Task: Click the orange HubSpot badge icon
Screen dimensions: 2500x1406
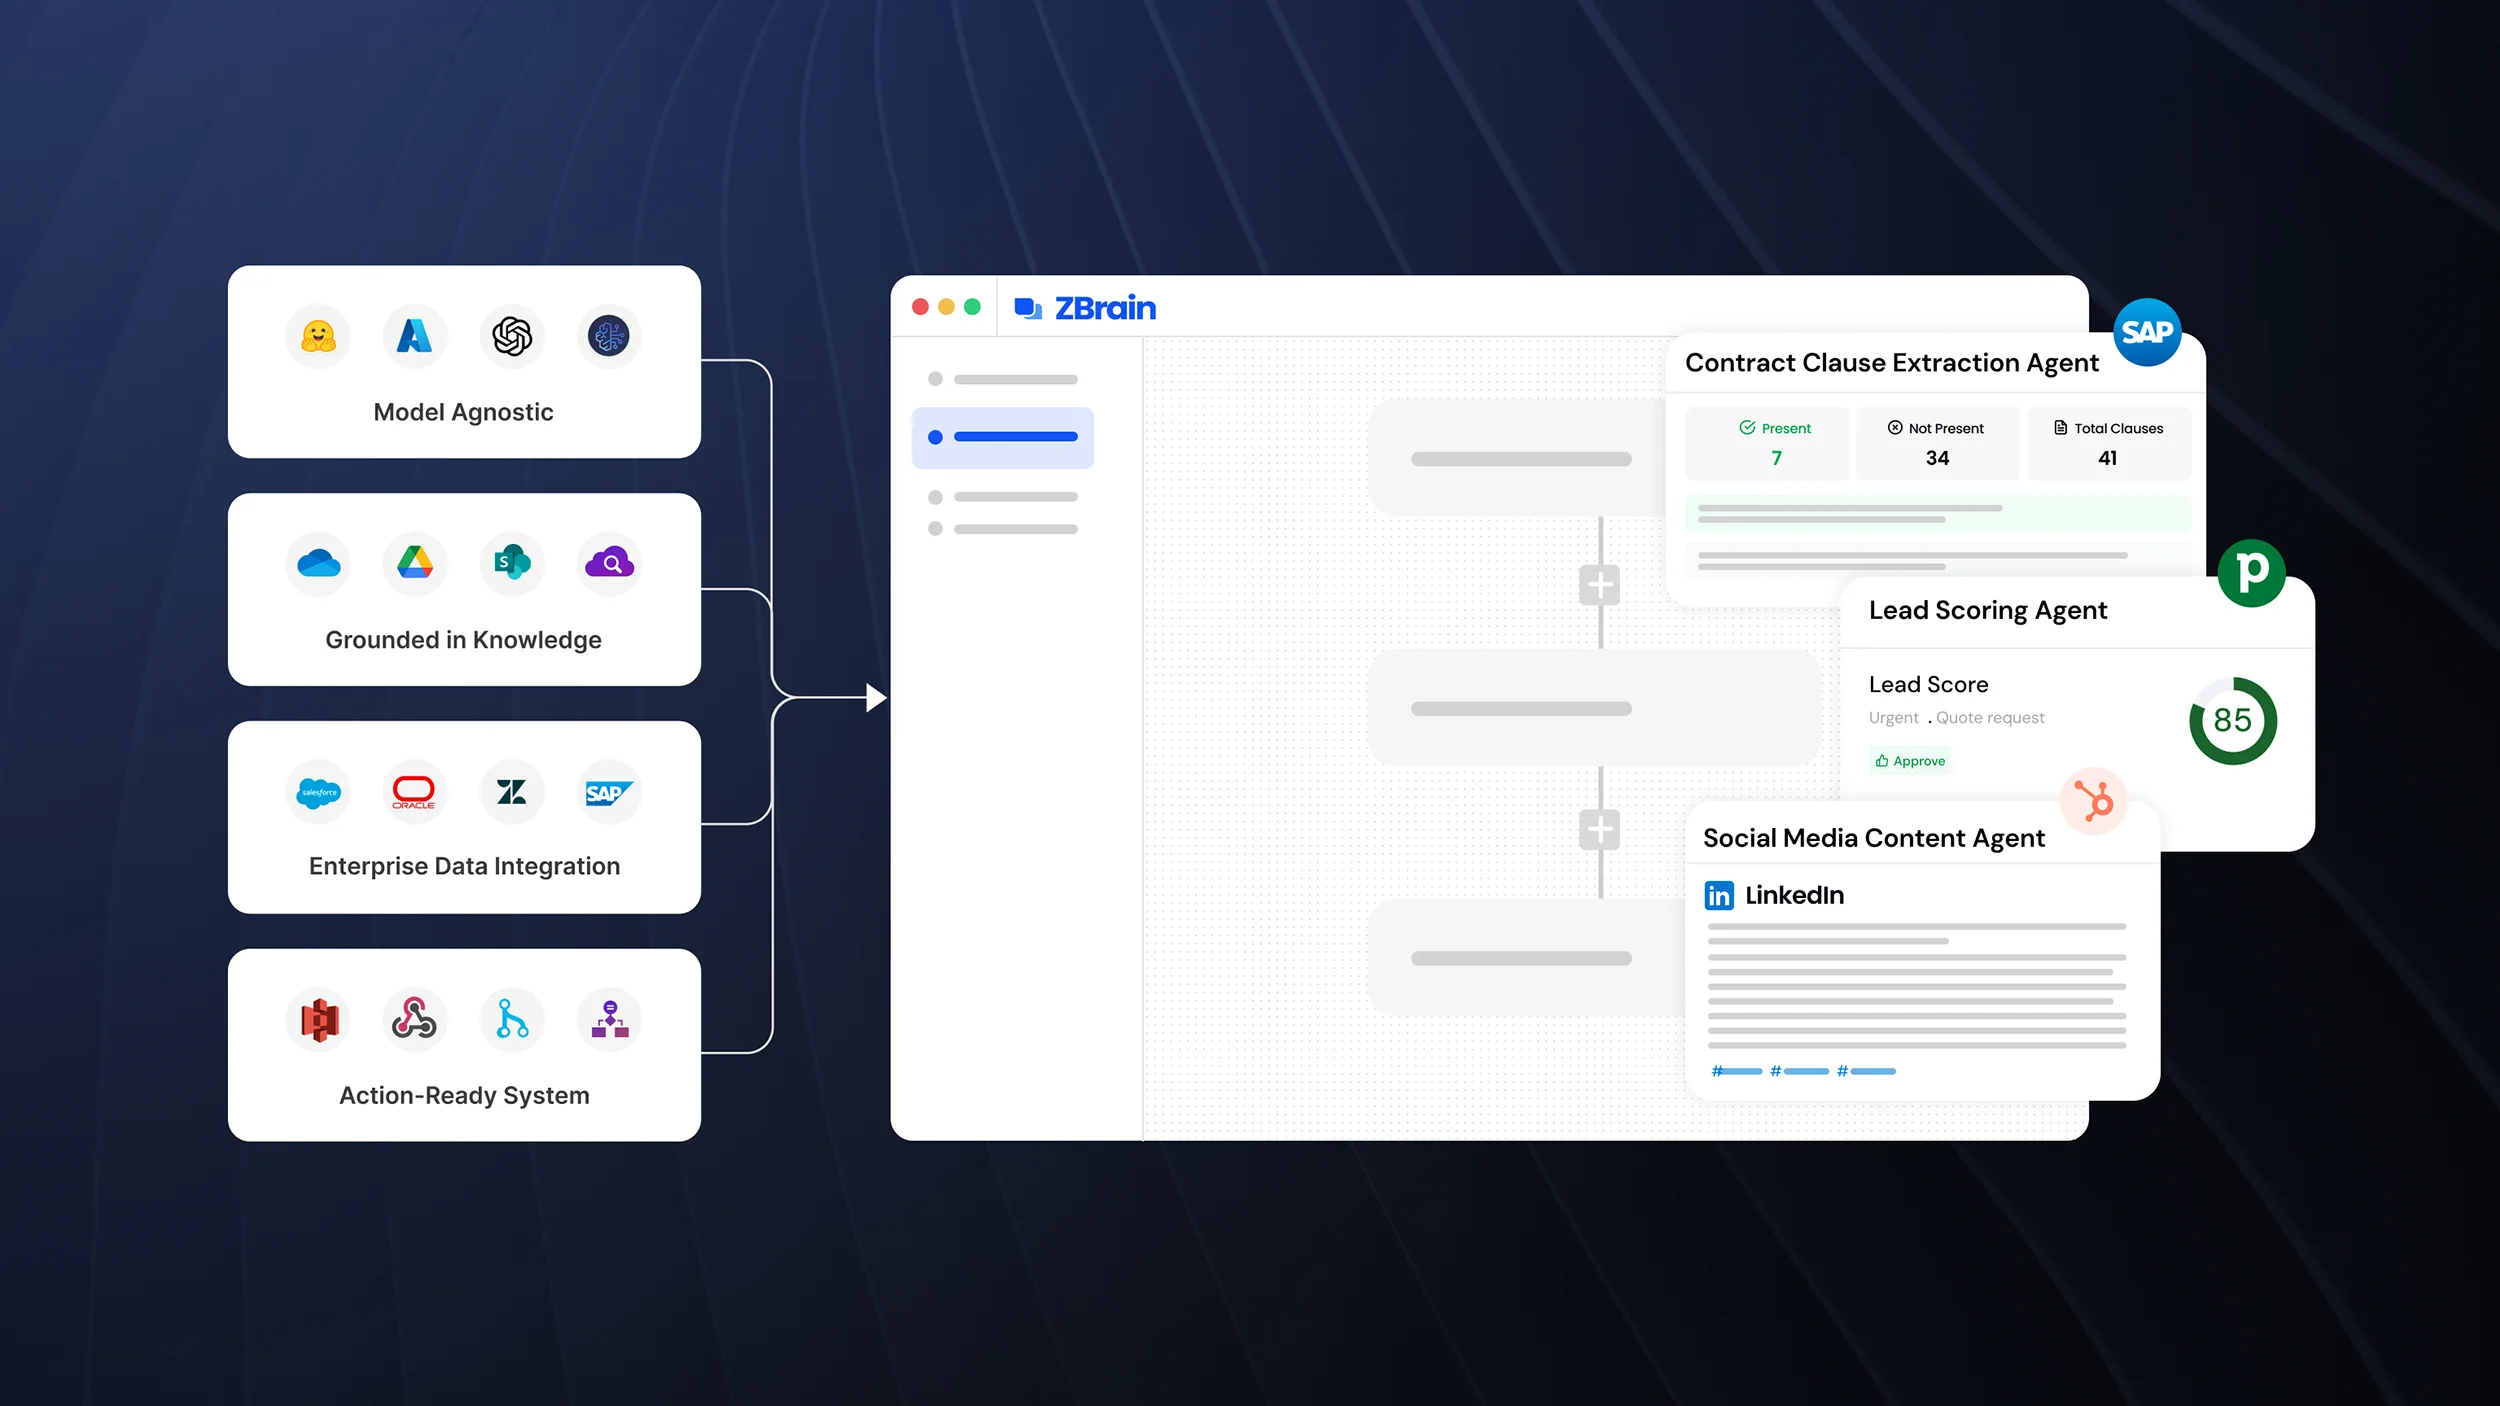Action: tap(2093, 801)
